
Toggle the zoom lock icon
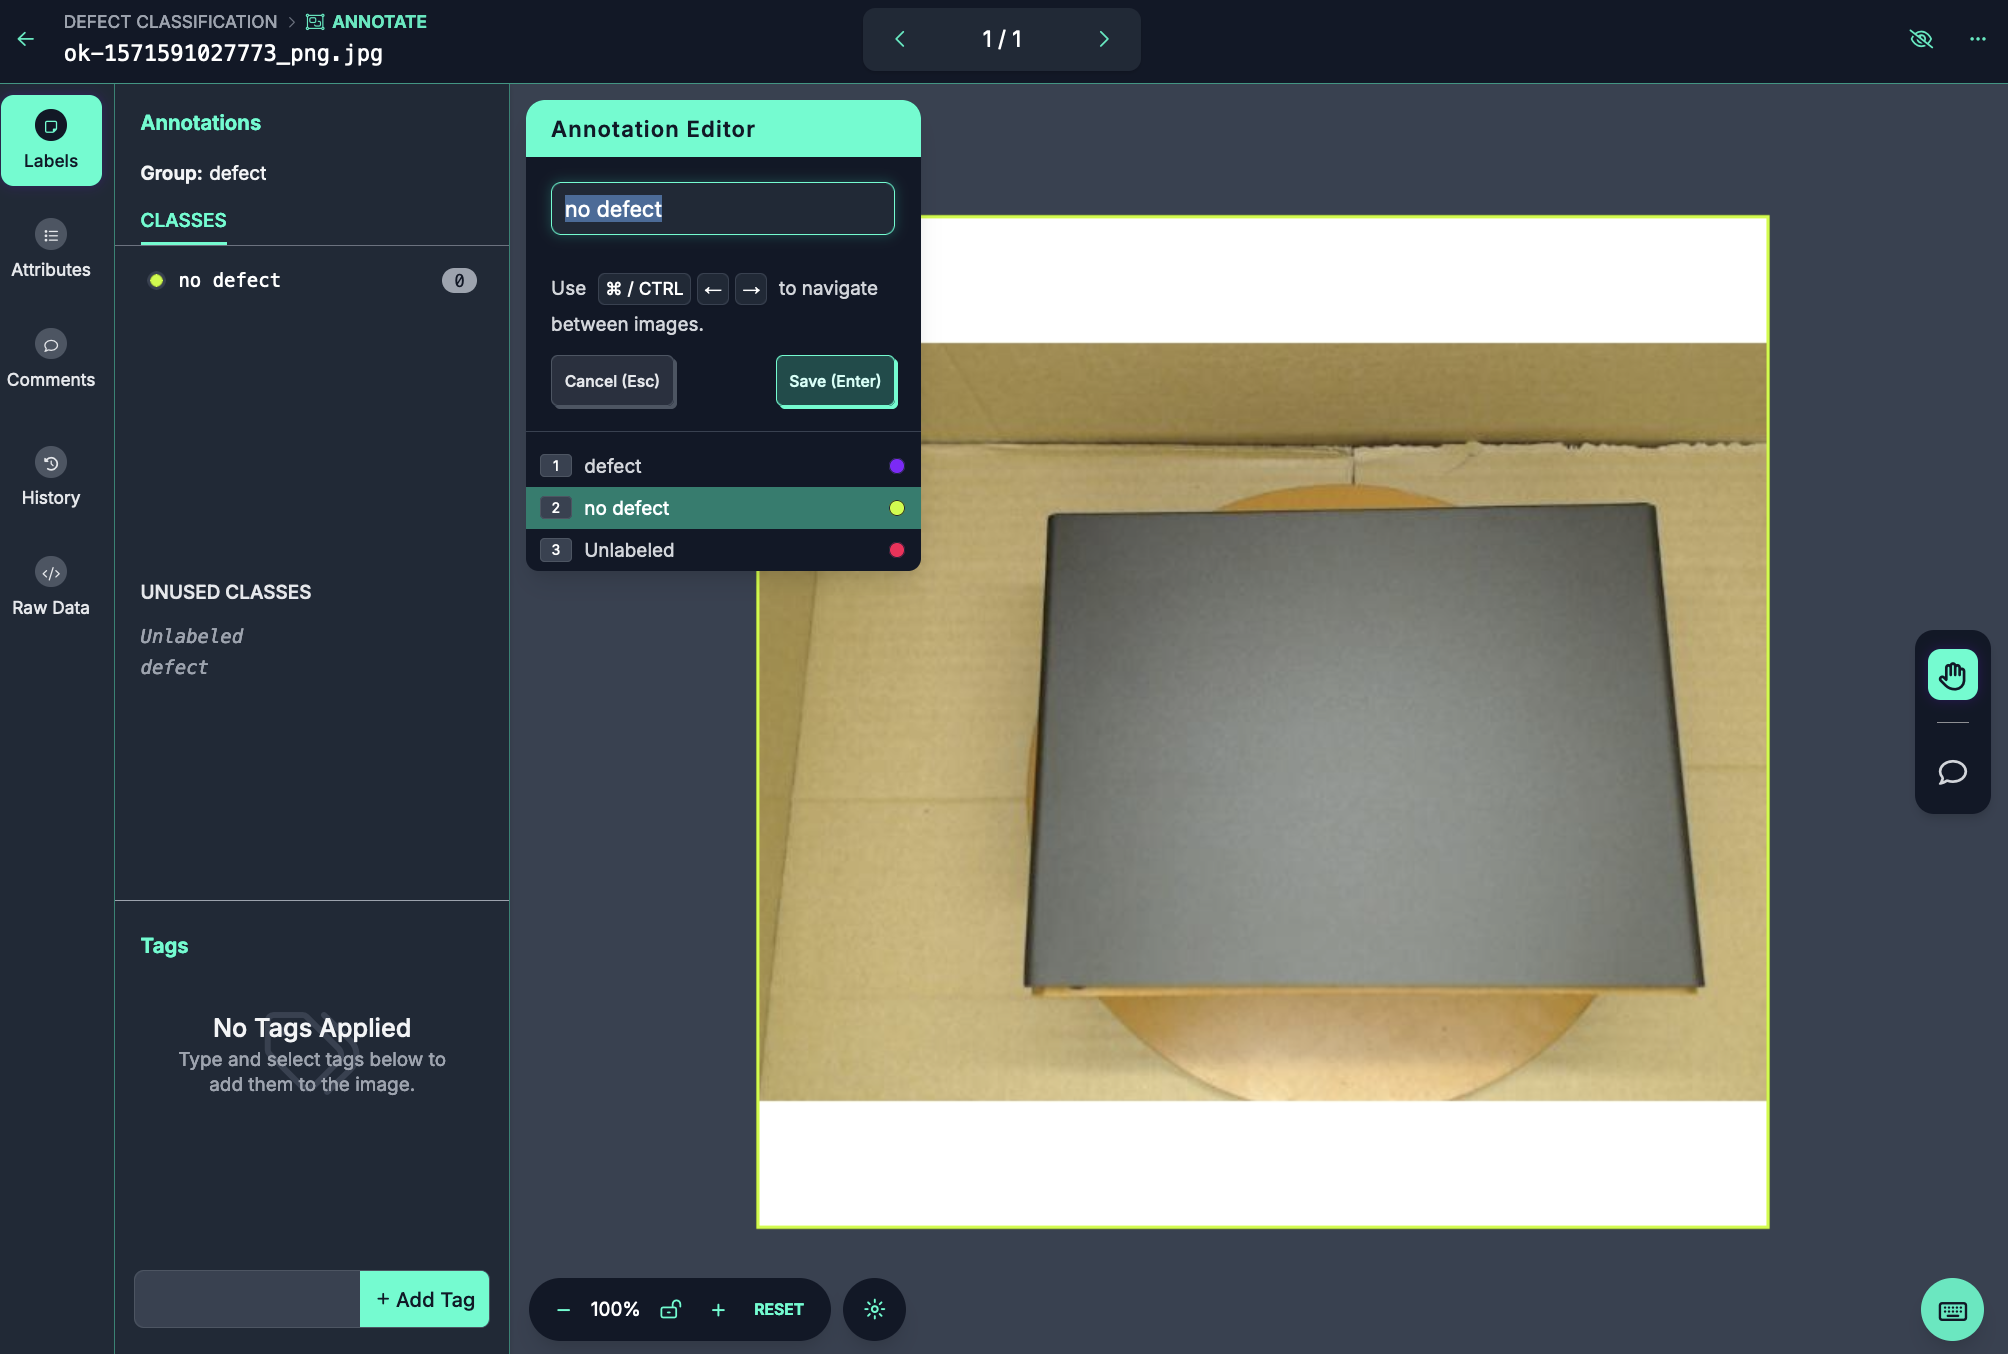pos(670,1309)
